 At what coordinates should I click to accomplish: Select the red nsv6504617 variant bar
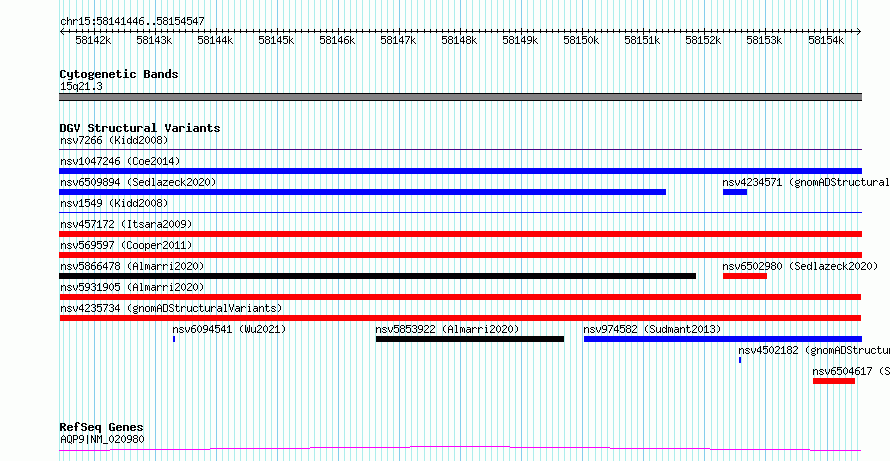tap(834, 381)
